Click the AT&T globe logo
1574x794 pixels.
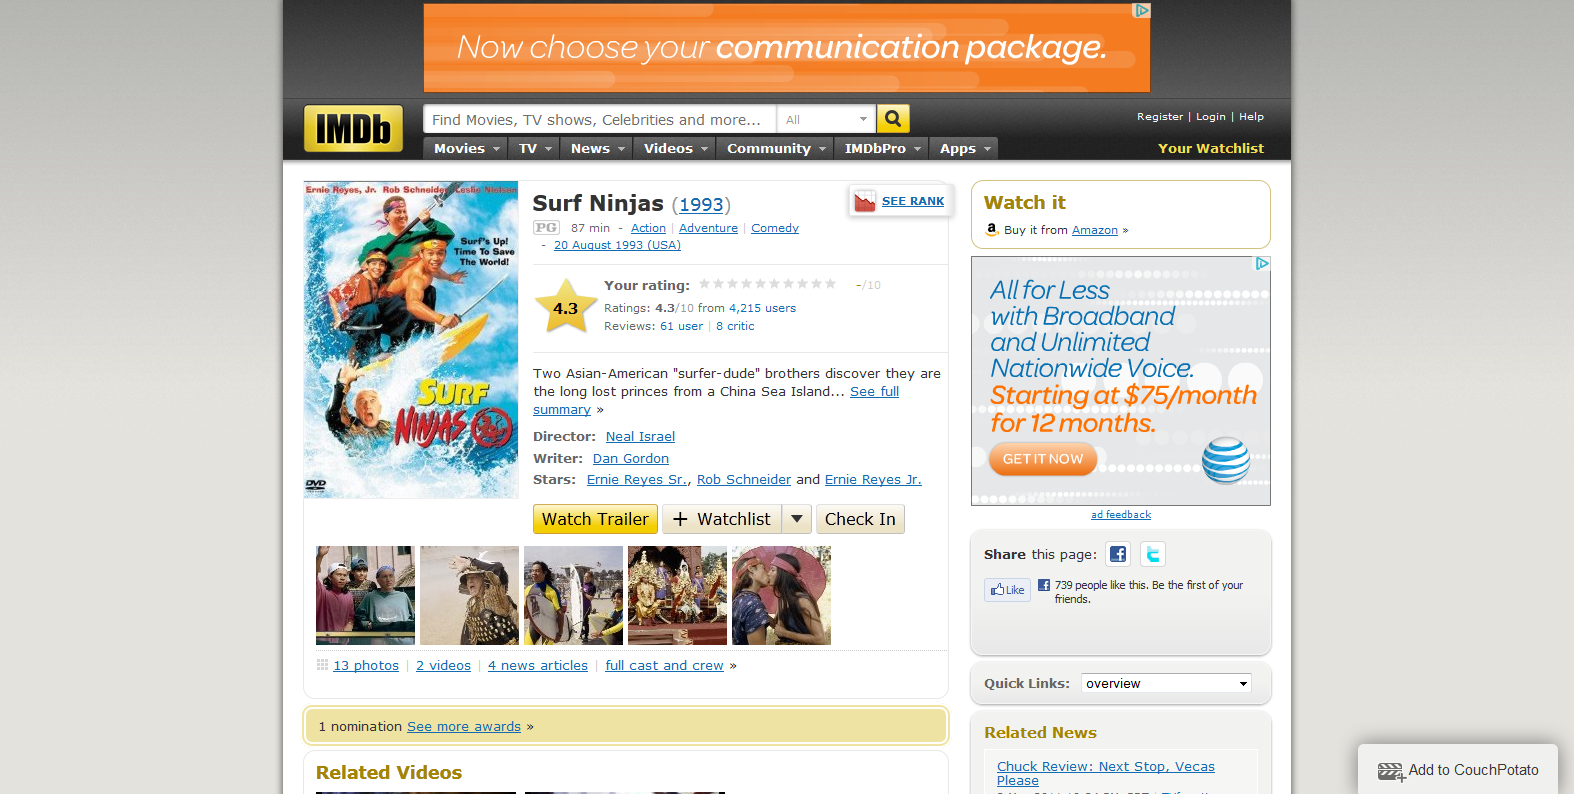point(1226,461)
